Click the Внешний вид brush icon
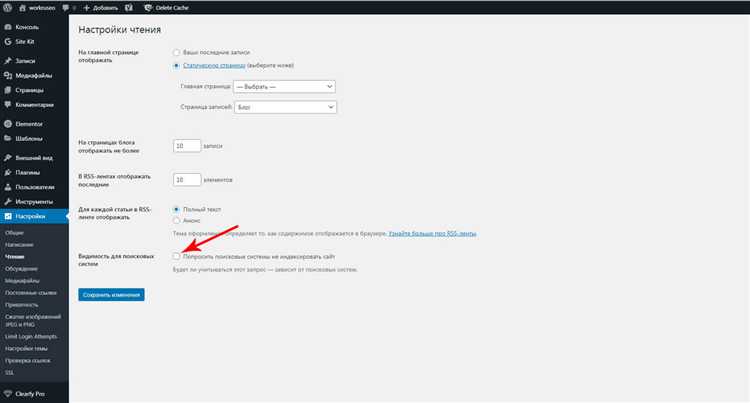The image size is (750, 403). 8,158
